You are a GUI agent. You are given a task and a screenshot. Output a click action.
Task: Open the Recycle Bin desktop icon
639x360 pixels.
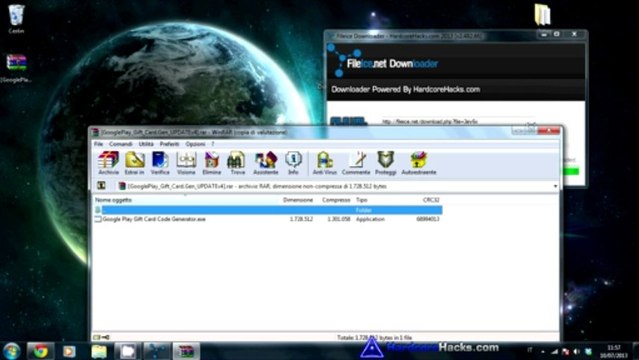click(16, 18)
